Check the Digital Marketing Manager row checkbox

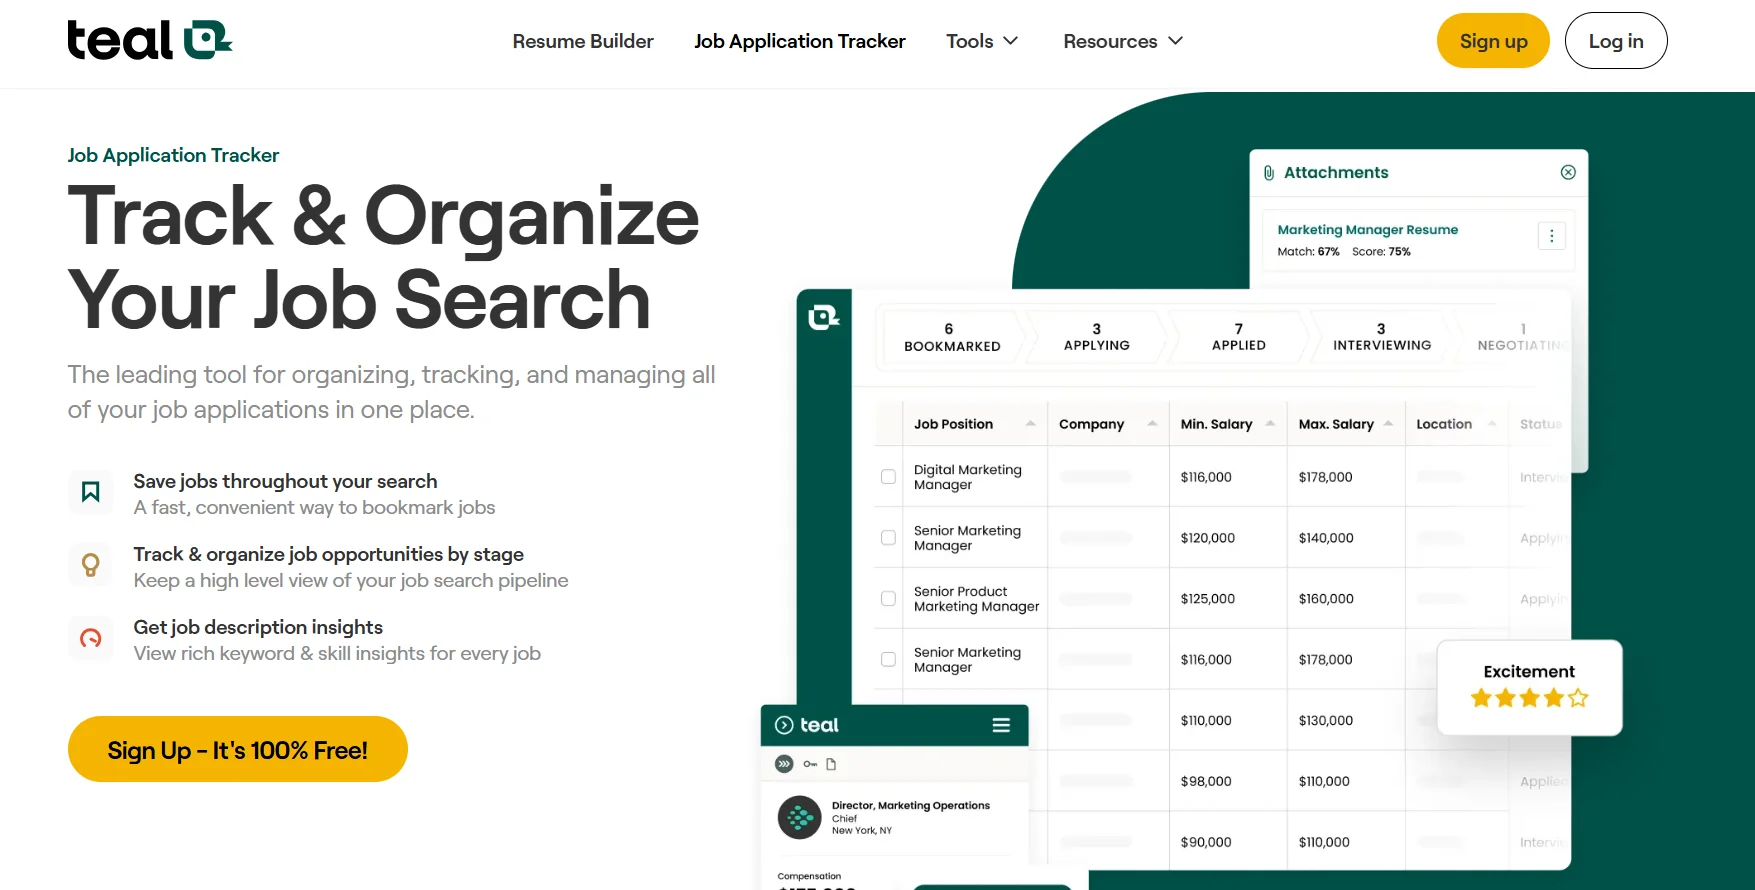pyautogui.click(x=888, y=477)
